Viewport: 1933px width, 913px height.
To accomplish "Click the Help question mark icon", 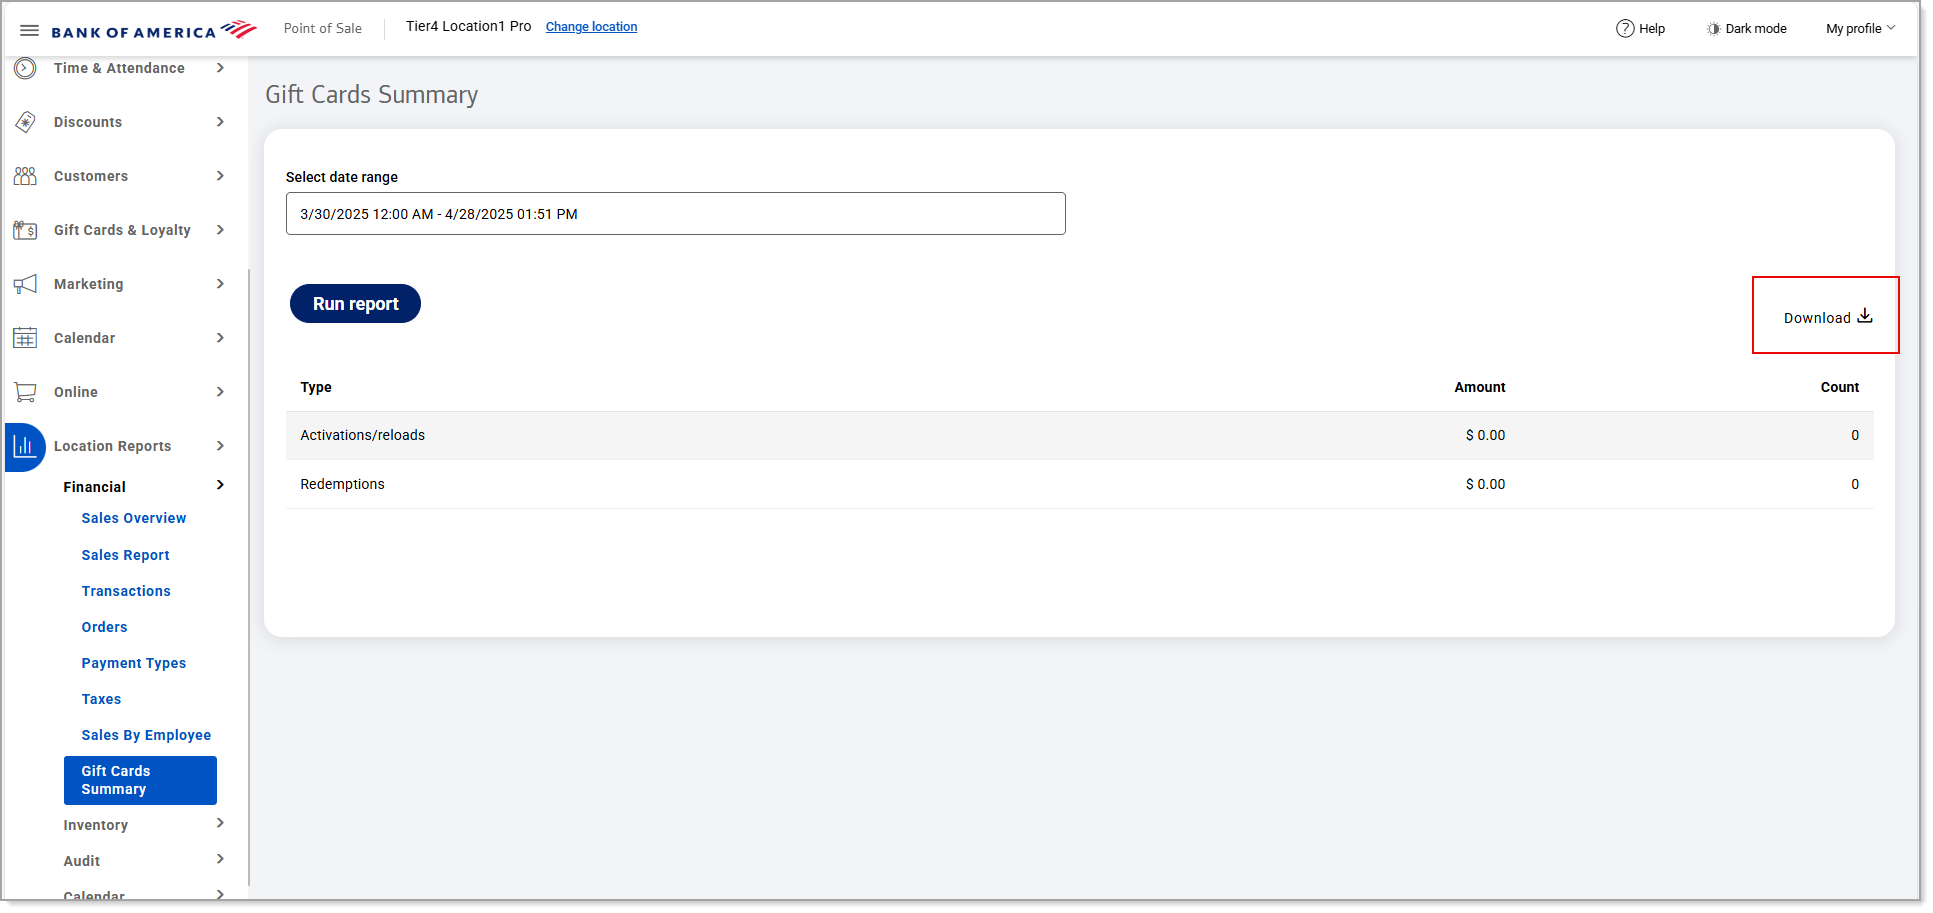I will (x=1625, y=28).
